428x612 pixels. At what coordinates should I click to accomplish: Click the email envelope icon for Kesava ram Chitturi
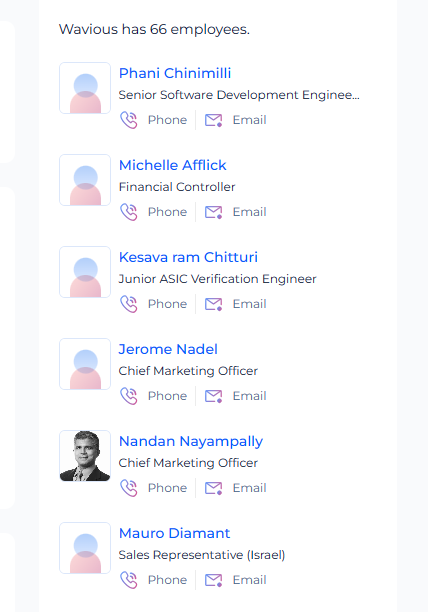coord(213,304)
